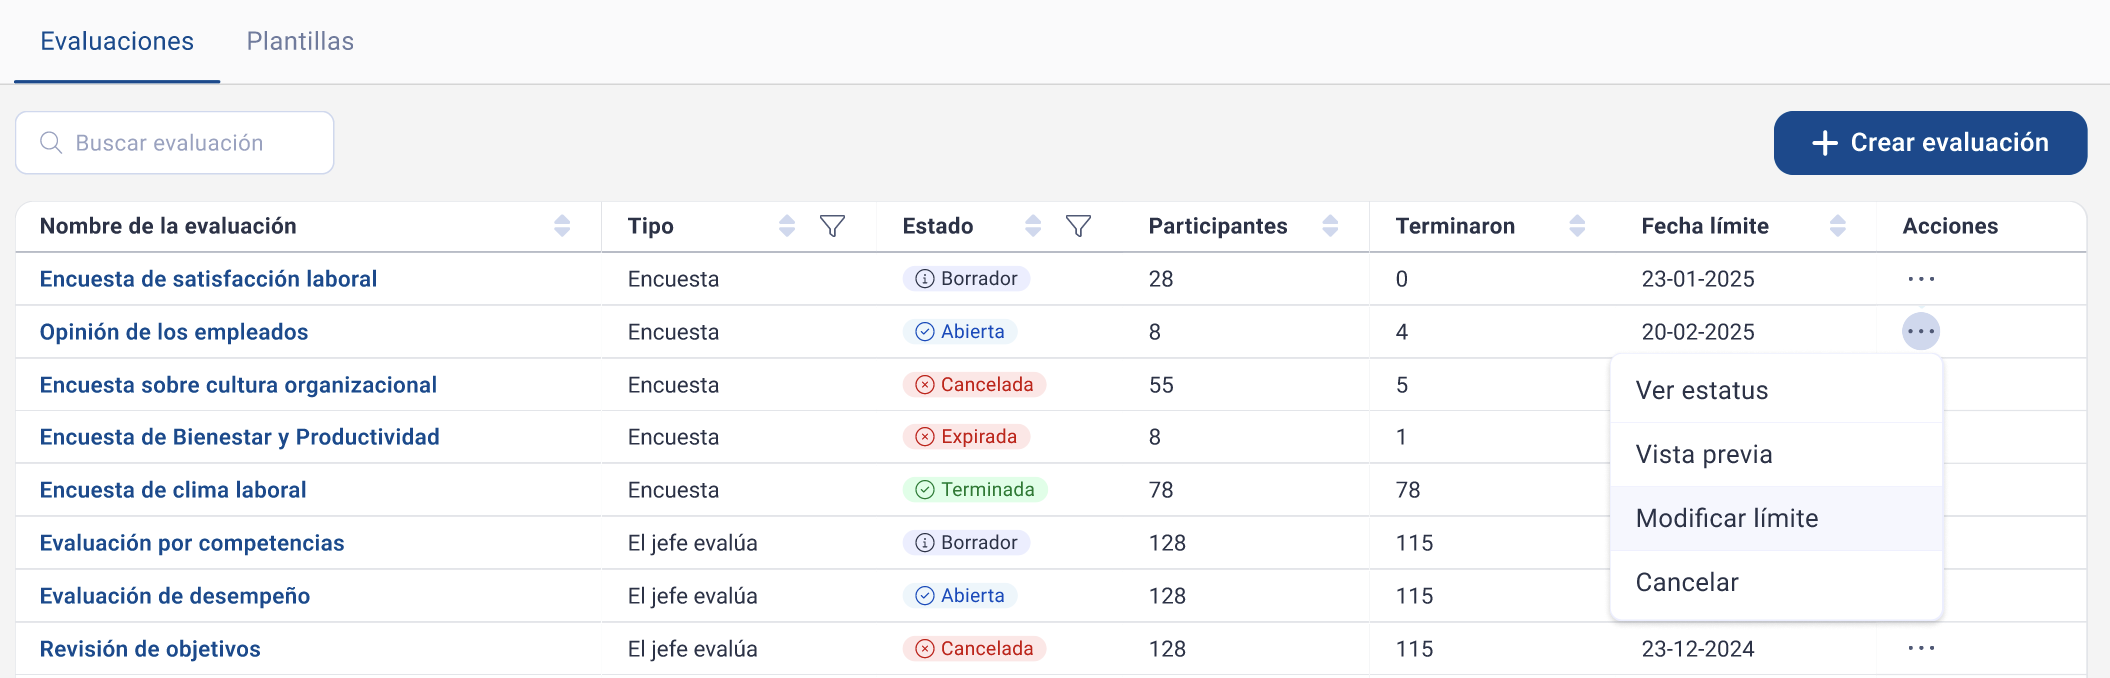The height and width of the screenshot is (678, 2110).
Task: Open Encuesta de clima laboral link
Action: coord(173,490)
